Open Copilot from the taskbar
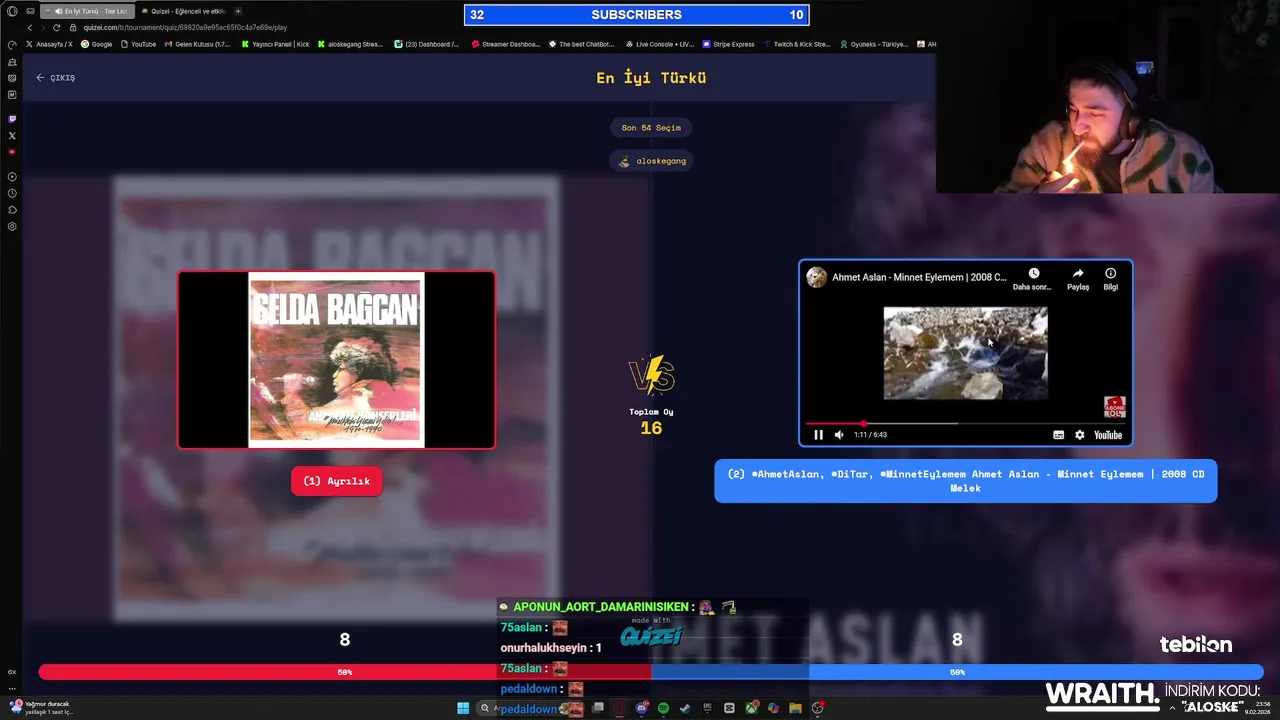The height and width of the screenshot is (720, 1280). pos(773,708)
